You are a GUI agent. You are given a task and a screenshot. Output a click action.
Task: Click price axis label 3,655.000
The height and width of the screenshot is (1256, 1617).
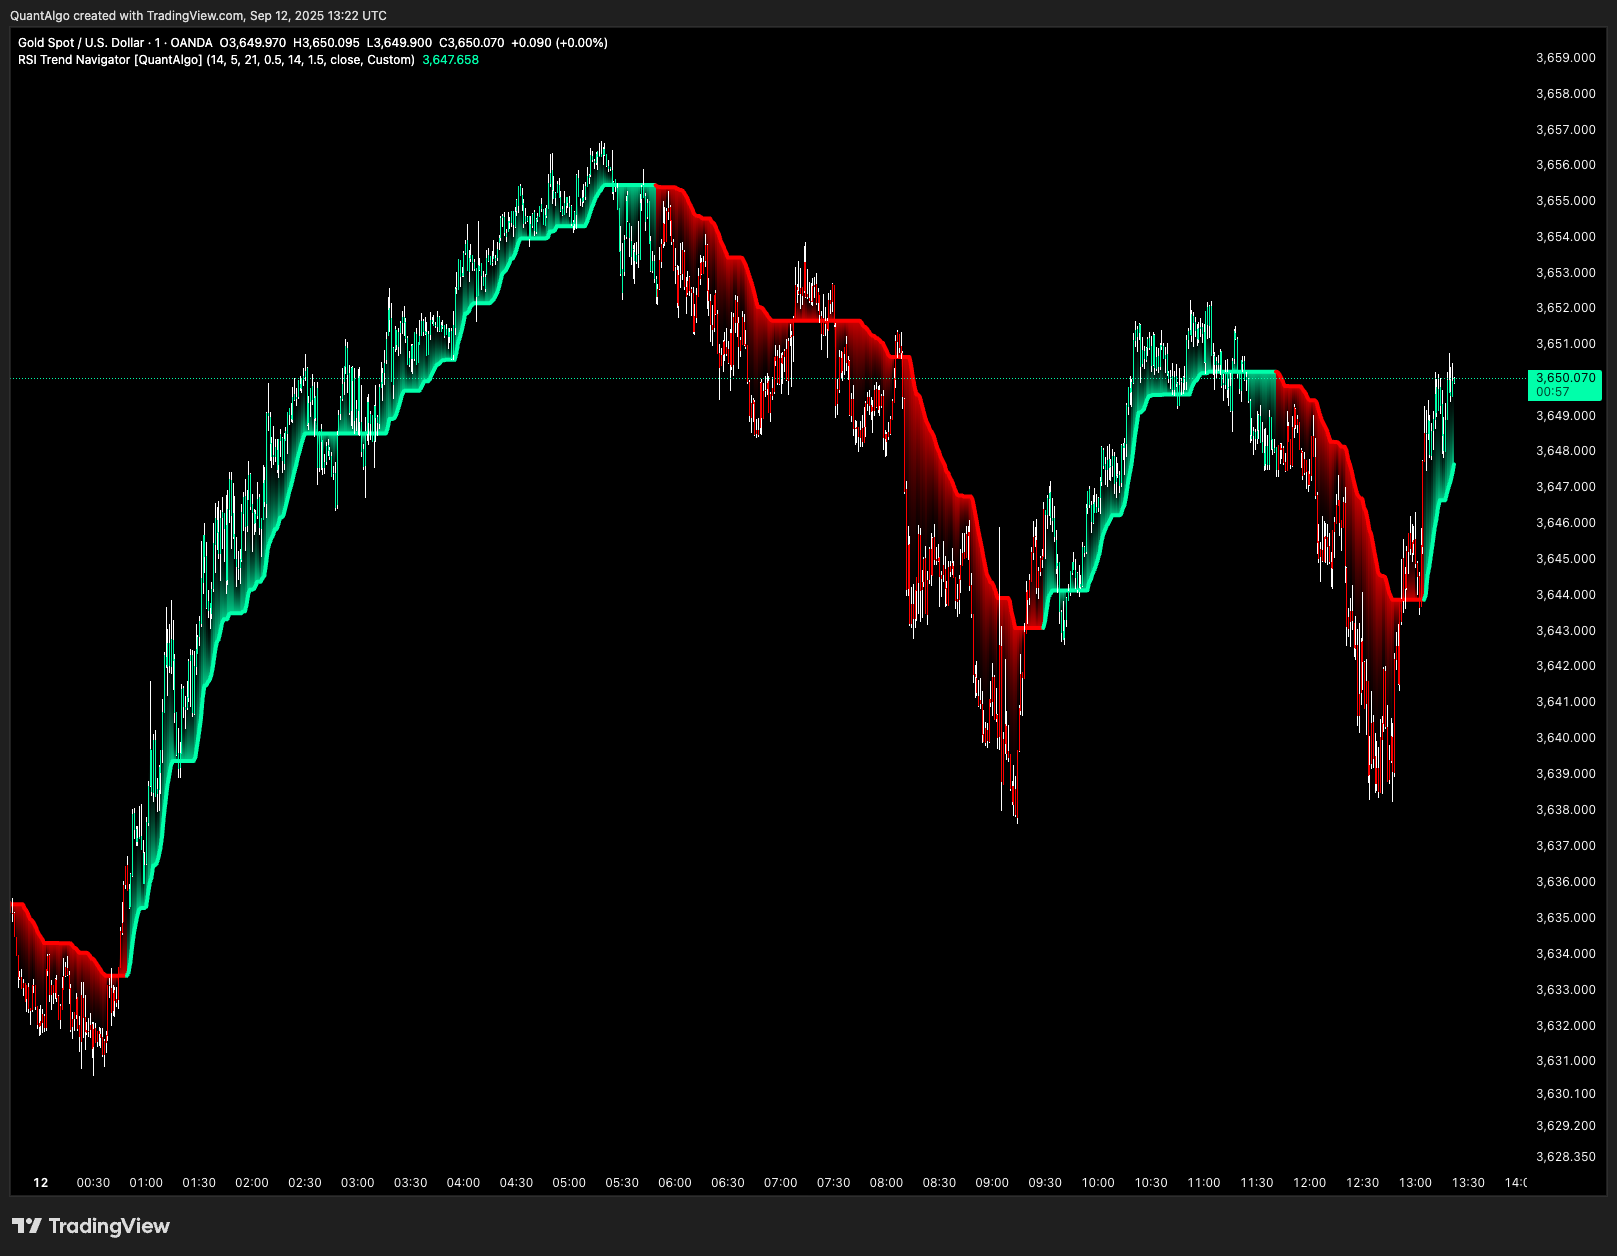(x=1566, y=201)
